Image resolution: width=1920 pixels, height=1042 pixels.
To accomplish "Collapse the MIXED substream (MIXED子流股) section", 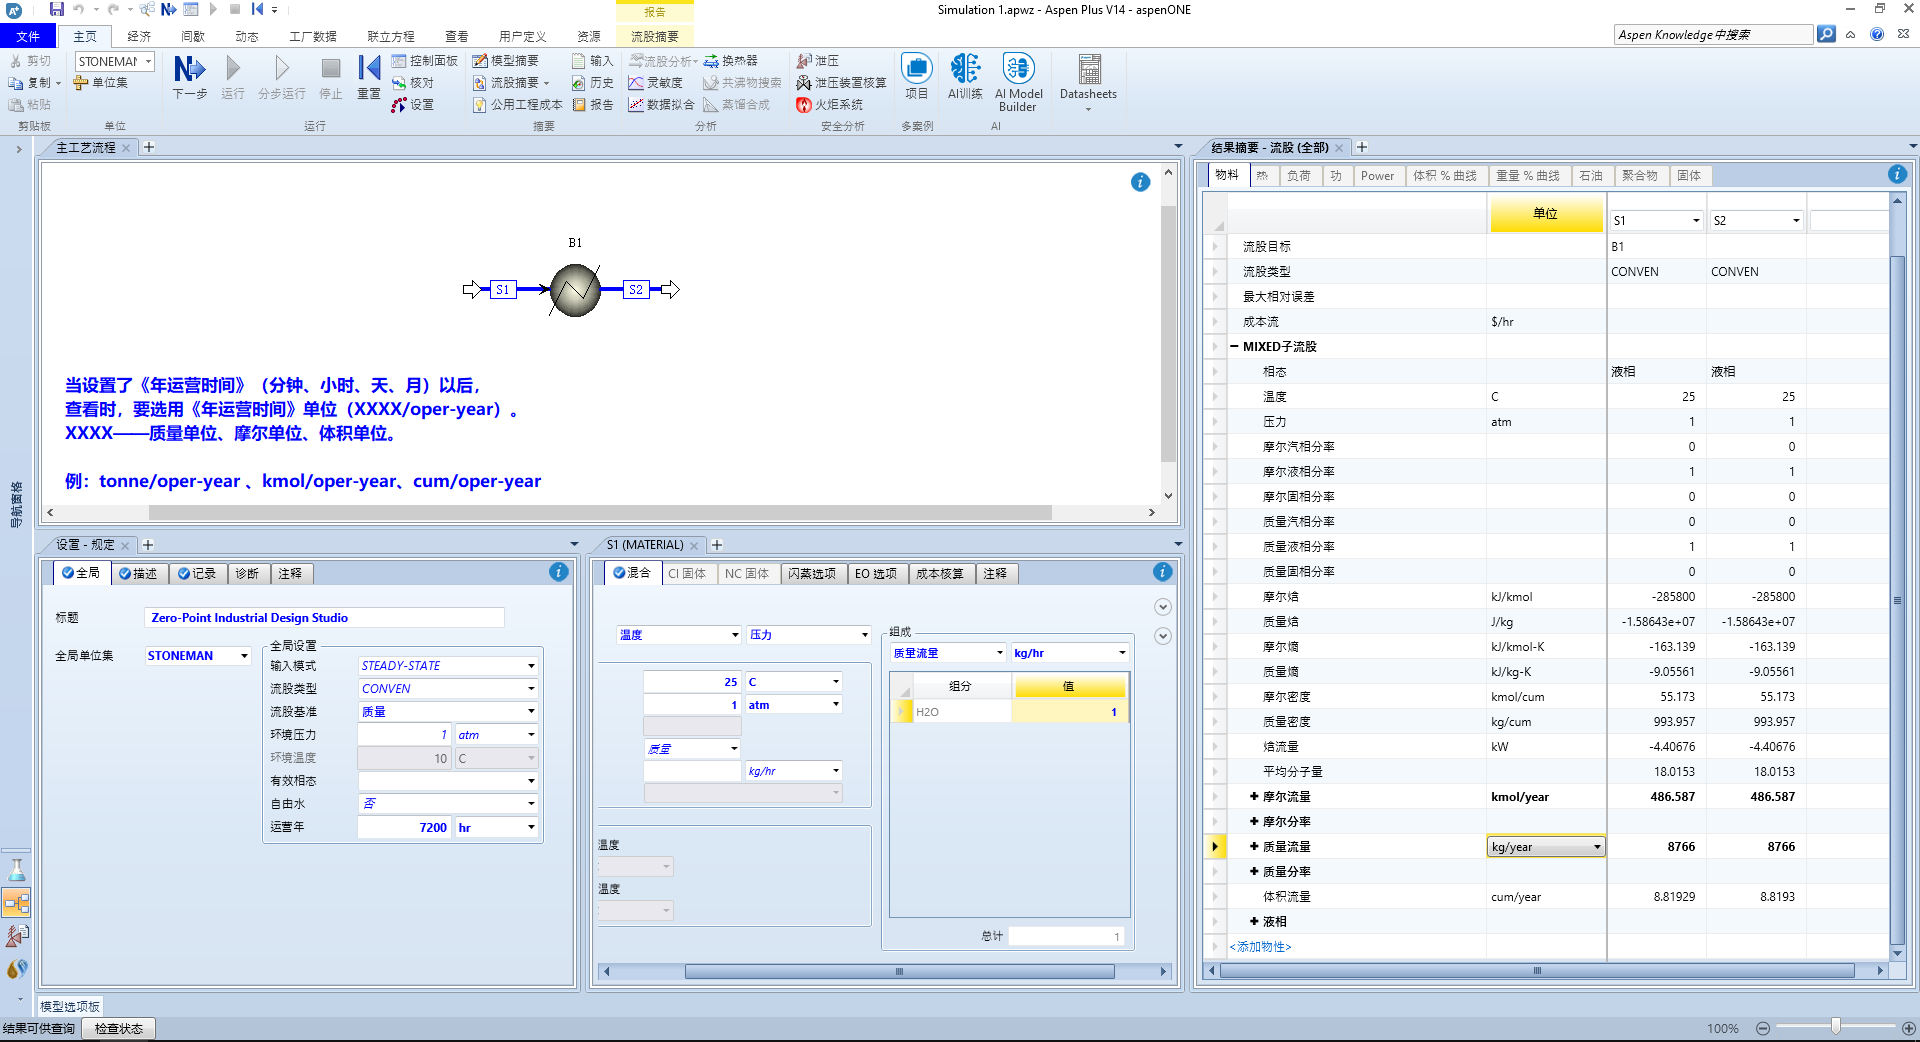I will tap(1234, 347).
